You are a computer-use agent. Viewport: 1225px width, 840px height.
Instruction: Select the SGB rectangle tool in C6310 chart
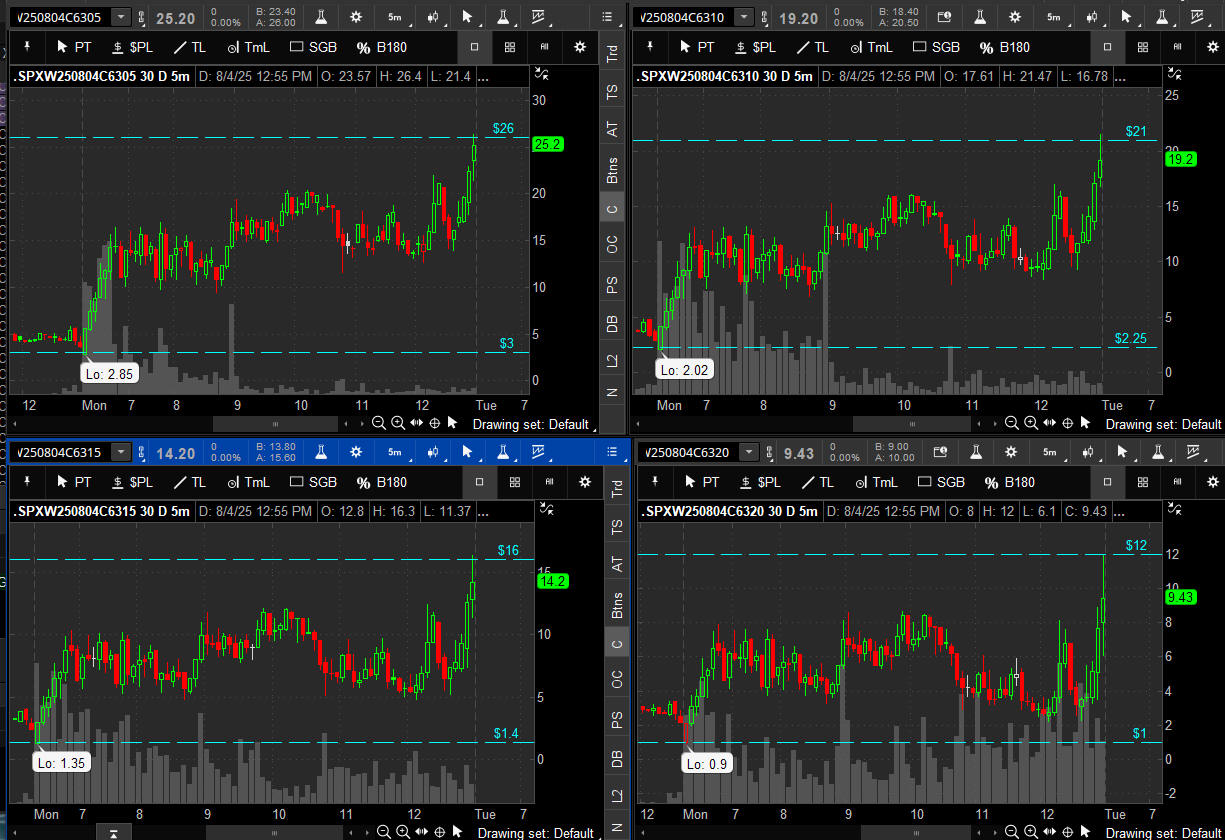pos(935,47)
